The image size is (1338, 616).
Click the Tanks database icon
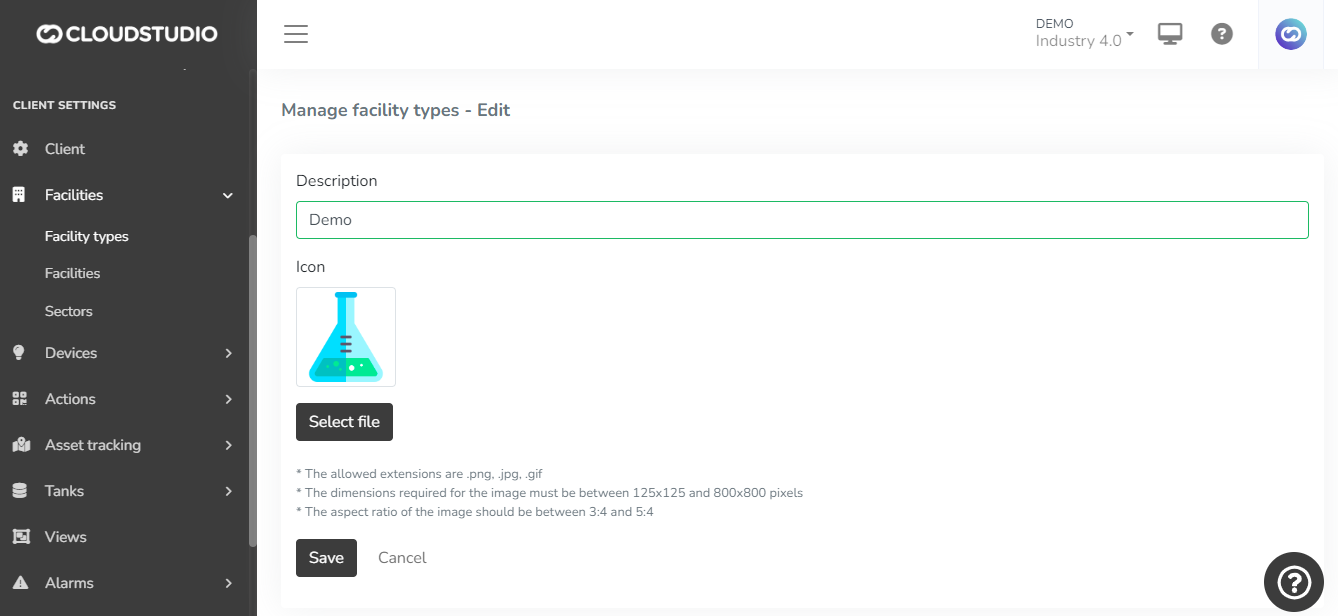coord(20,491)
